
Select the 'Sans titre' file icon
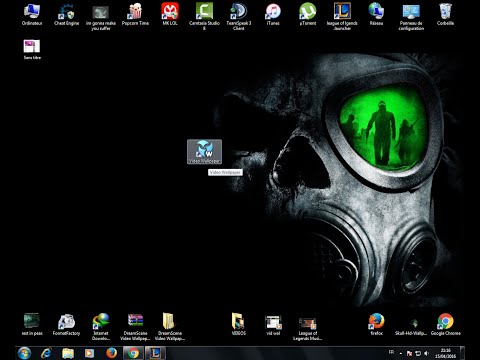[x=32, y=49]
